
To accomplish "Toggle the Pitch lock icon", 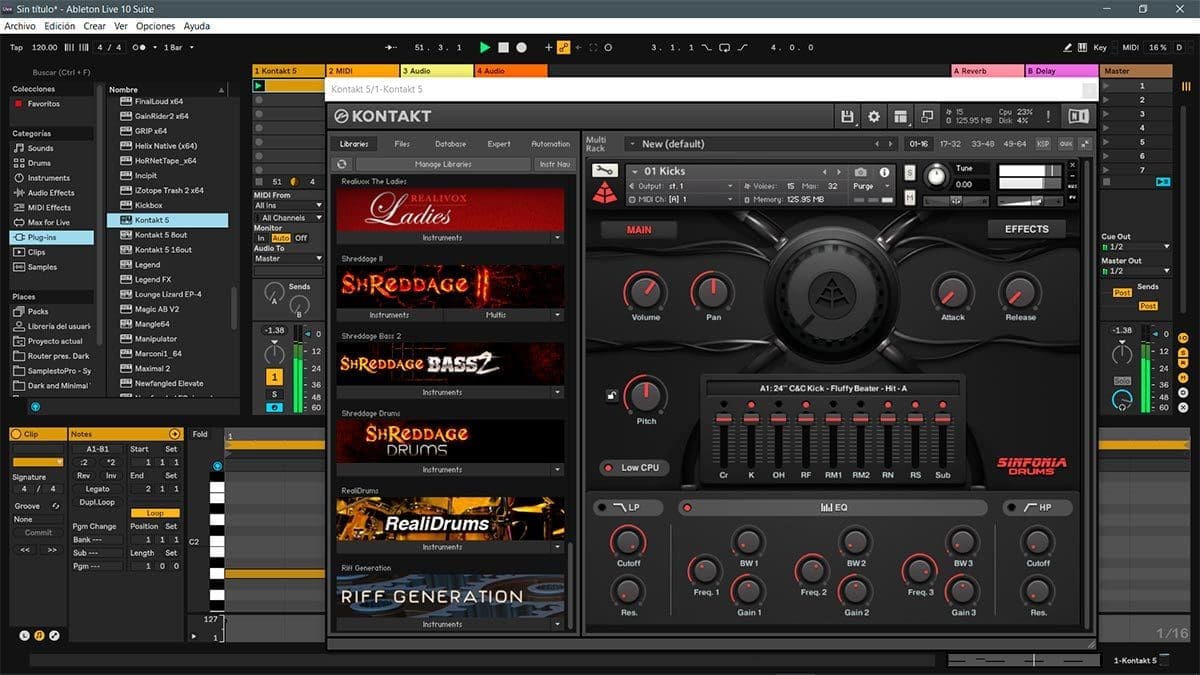I will pos(611,395).
